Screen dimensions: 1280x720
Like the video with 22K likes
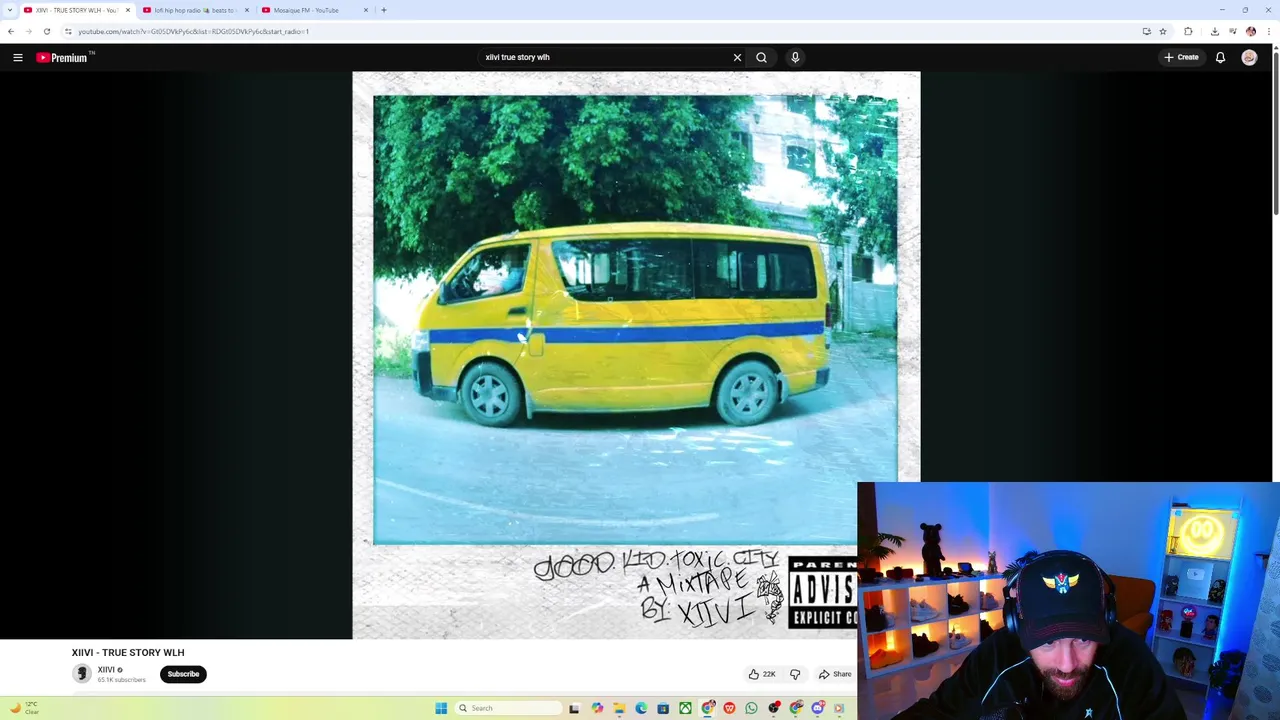[762, 674]
